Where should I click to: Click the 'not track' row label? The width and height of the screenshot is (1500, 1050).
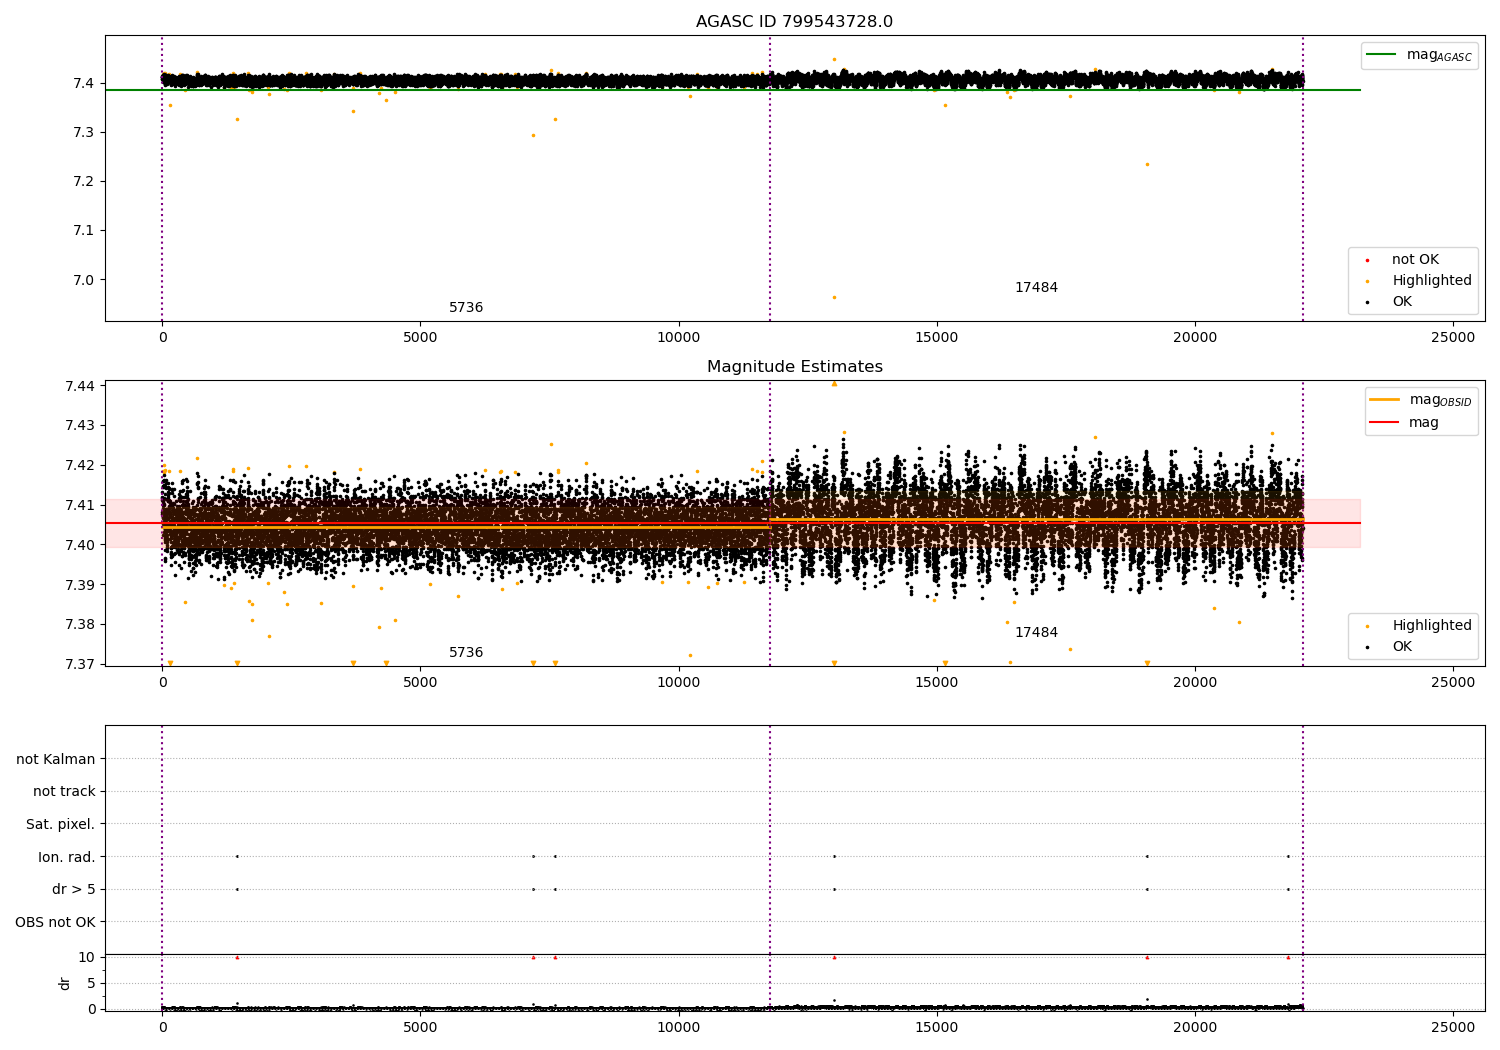point(64,792)
